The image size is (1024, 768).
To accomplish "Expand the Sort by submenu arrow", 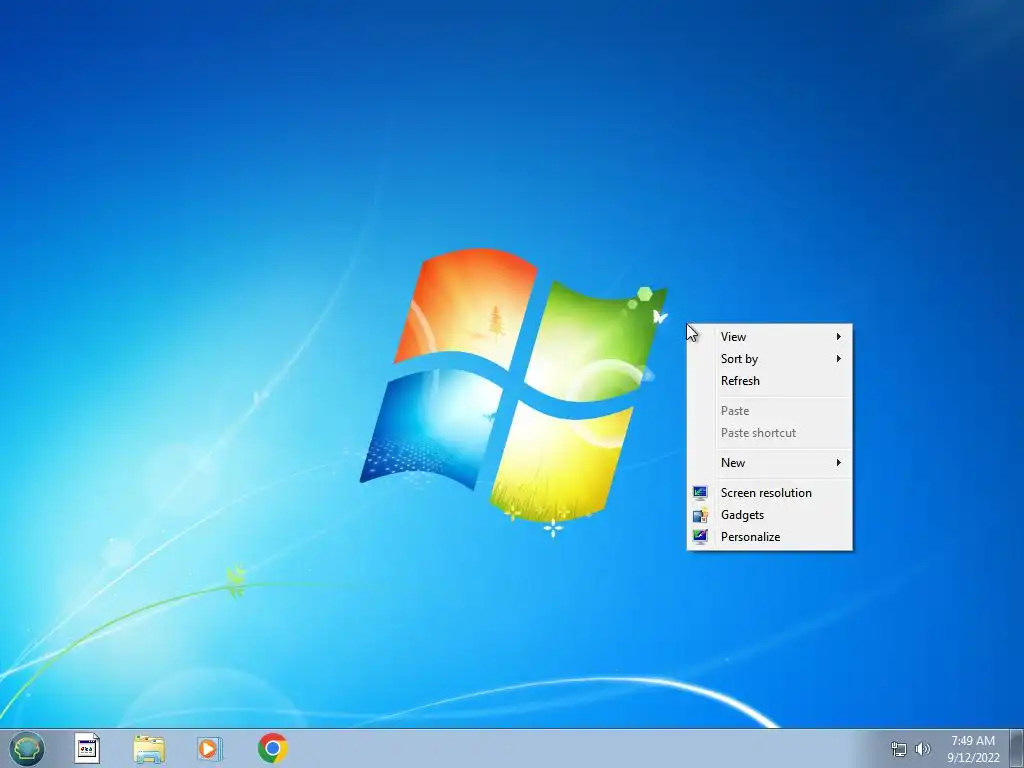I will 839,359.
